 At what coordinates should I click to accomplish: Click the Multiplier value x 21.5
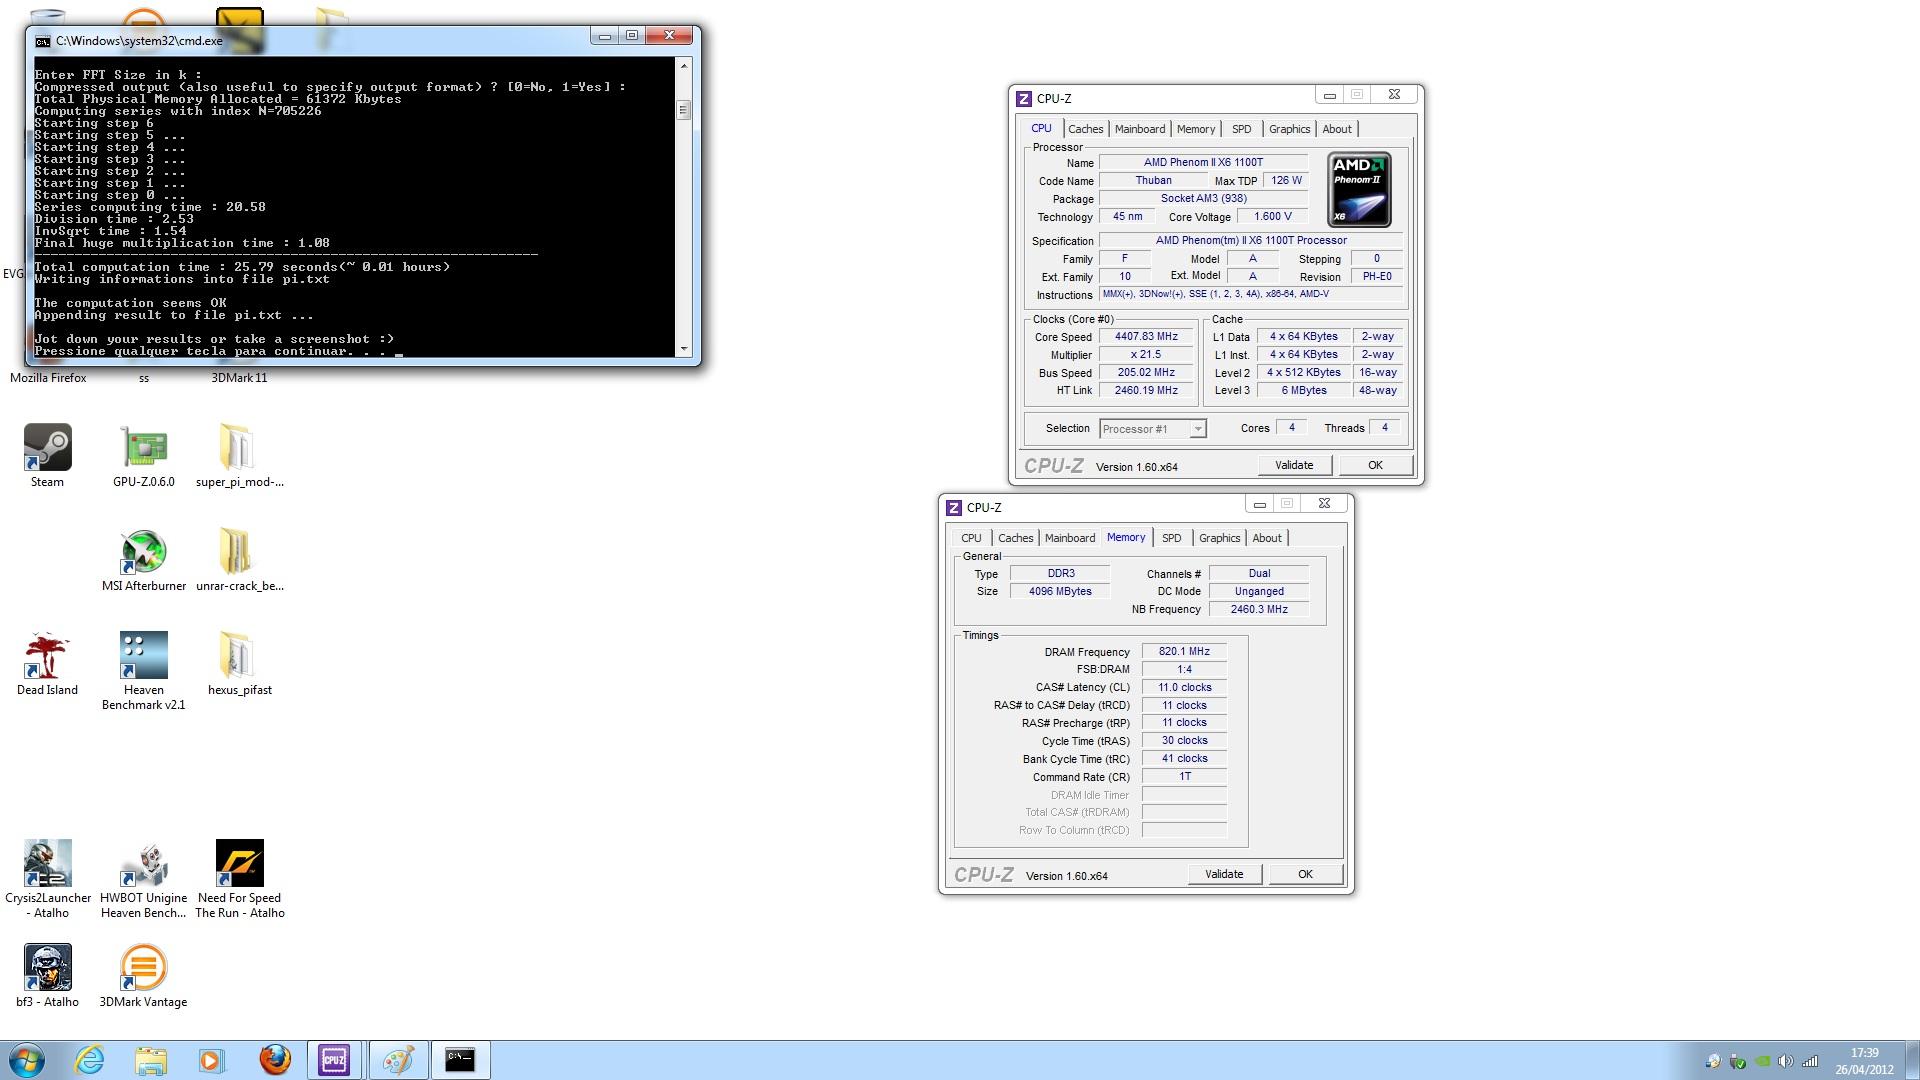(1146, 355)
